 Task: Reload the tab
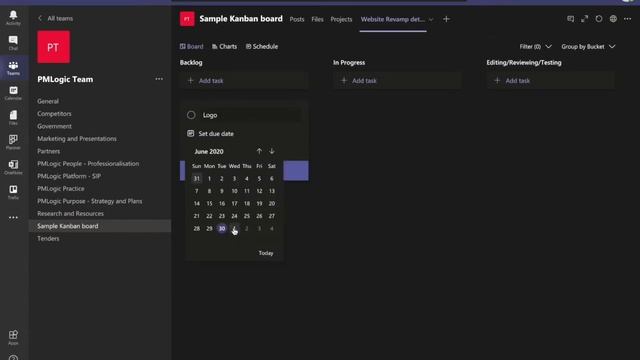[x=599, y=19]
